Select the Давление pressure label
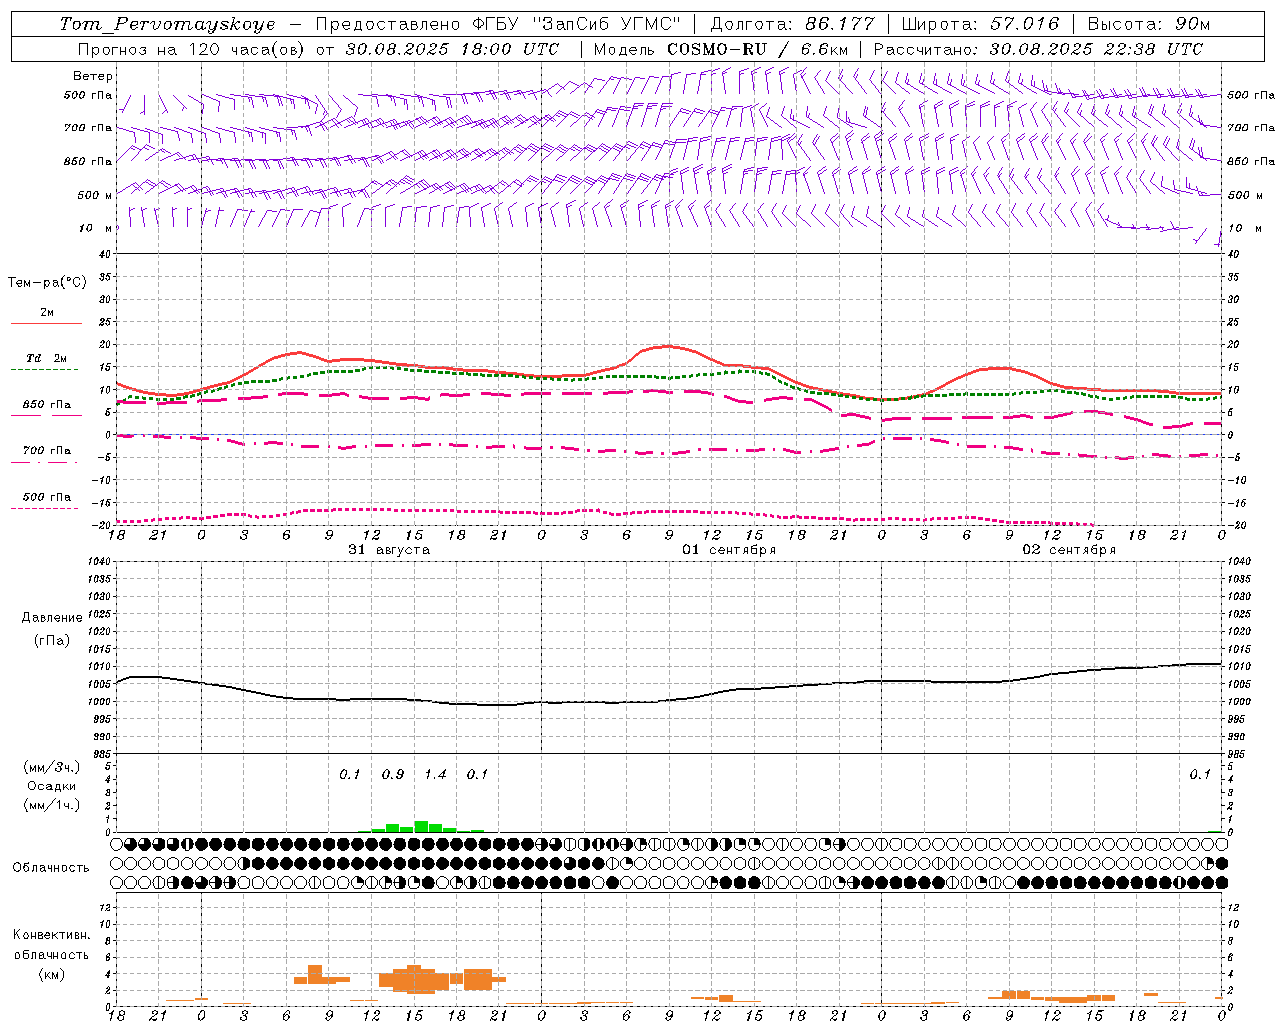 52,618
